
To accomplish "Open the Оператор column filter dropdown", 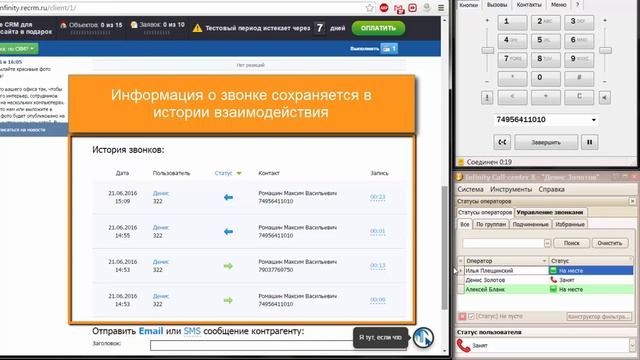I will coord(544,261).
